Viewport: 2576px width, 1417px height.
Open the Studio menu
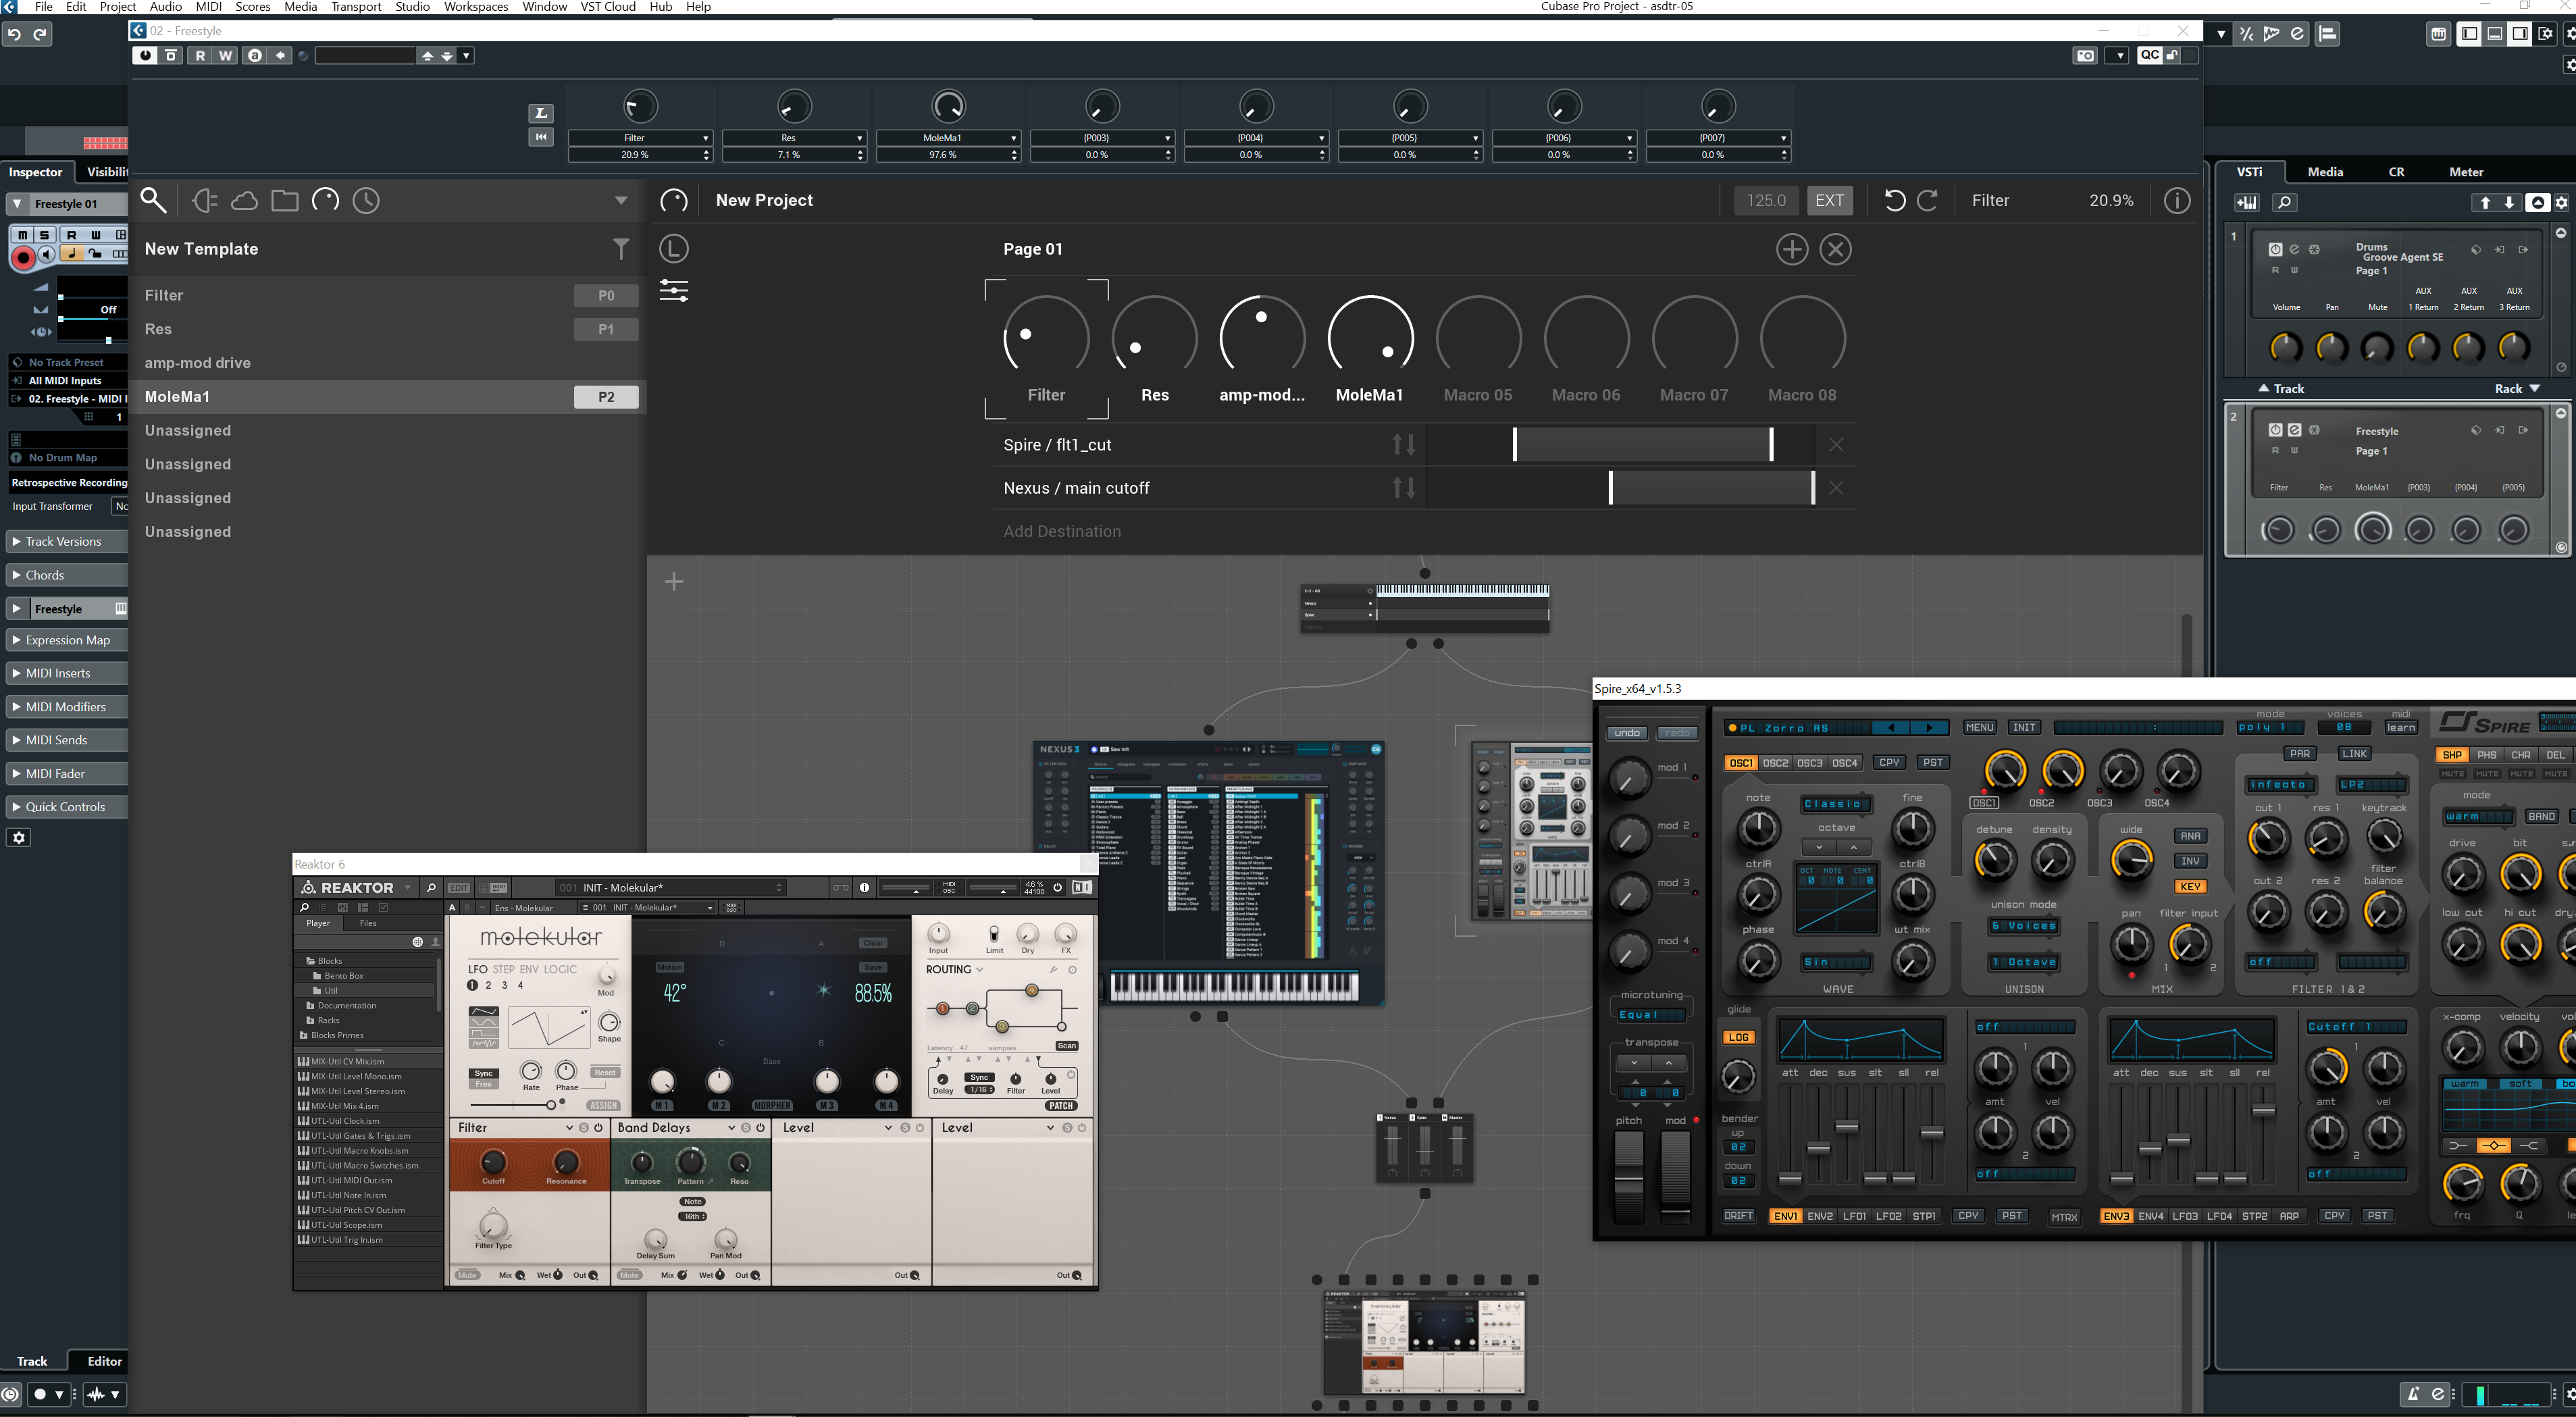pos(412,7)
